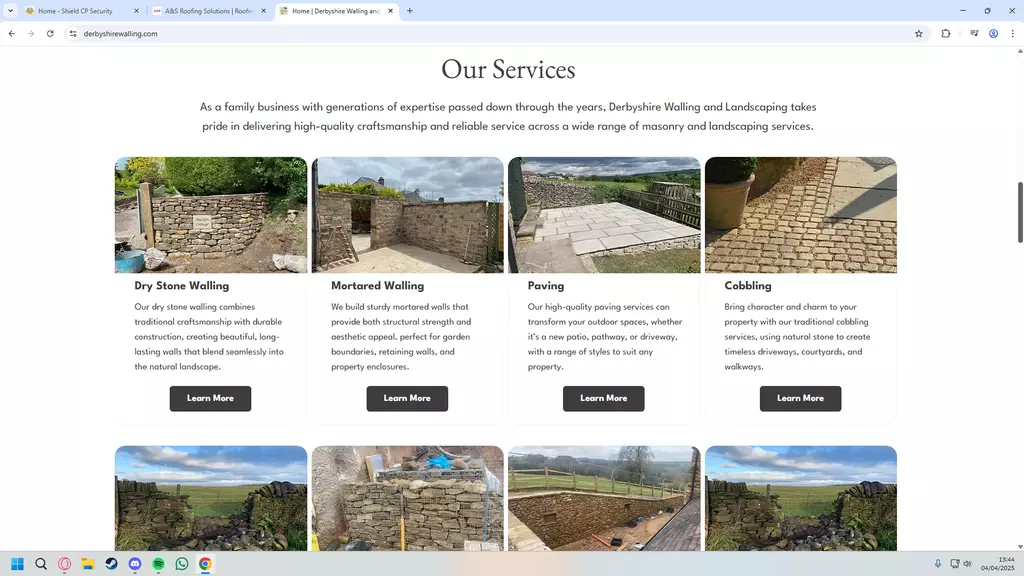Click Learn More under Paving

coord(603,398)
